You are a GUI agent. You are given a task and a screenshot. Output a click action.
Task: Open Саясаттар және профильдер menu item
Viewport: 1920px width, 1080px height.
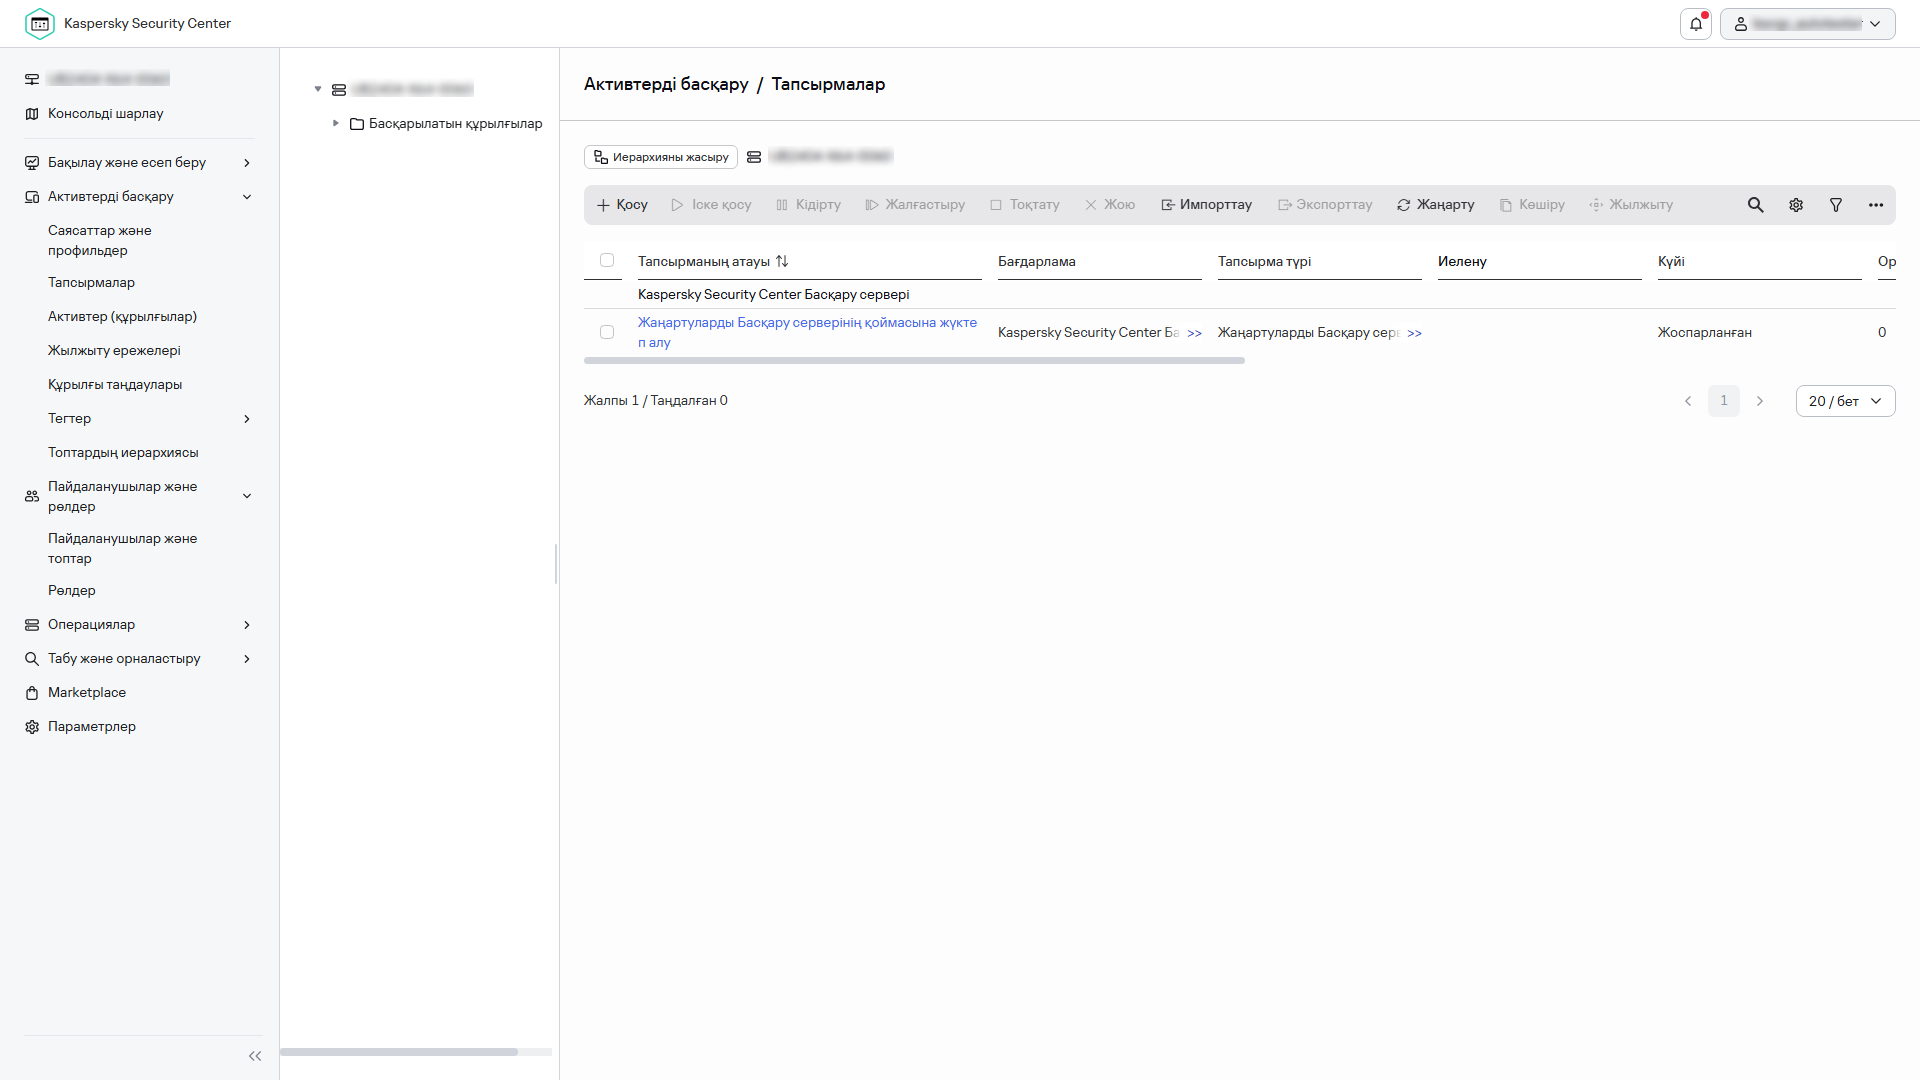pyautogui.click(x=100, y=240)
